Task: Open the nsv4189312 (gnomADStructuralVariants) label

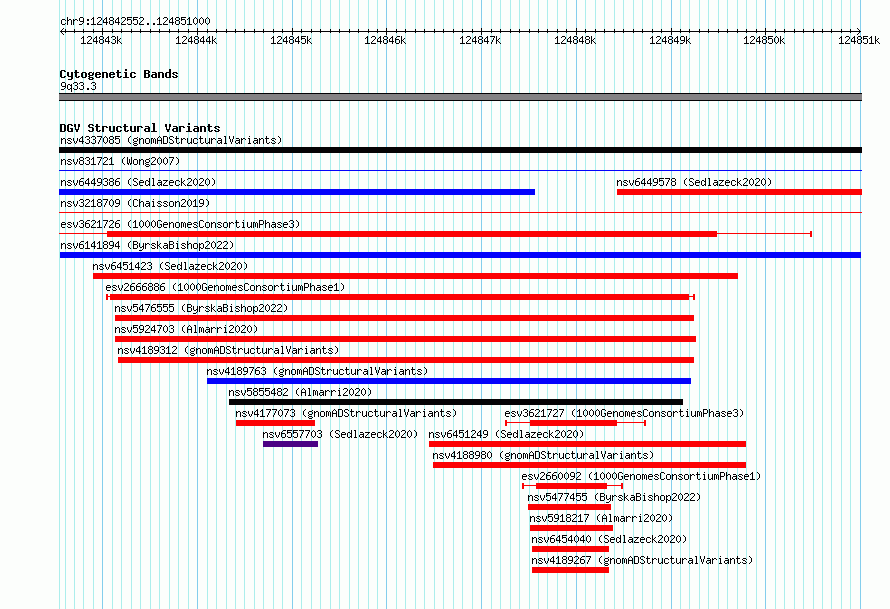Action: pos(228,350)
